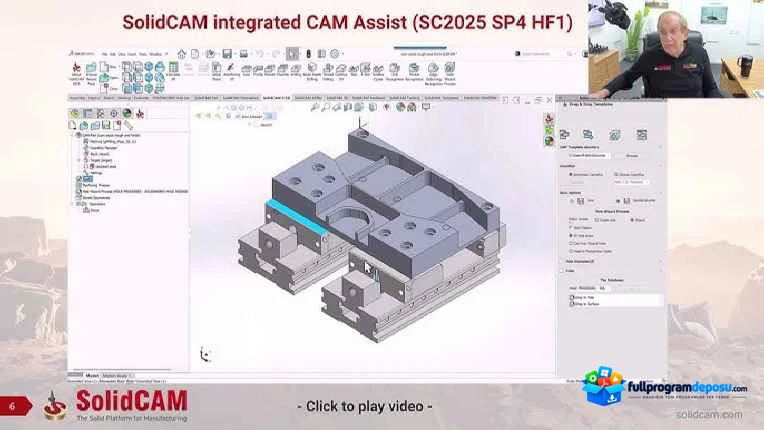
Task: Open the solidcam.com link at bottom right
Action: coord(709,414)
